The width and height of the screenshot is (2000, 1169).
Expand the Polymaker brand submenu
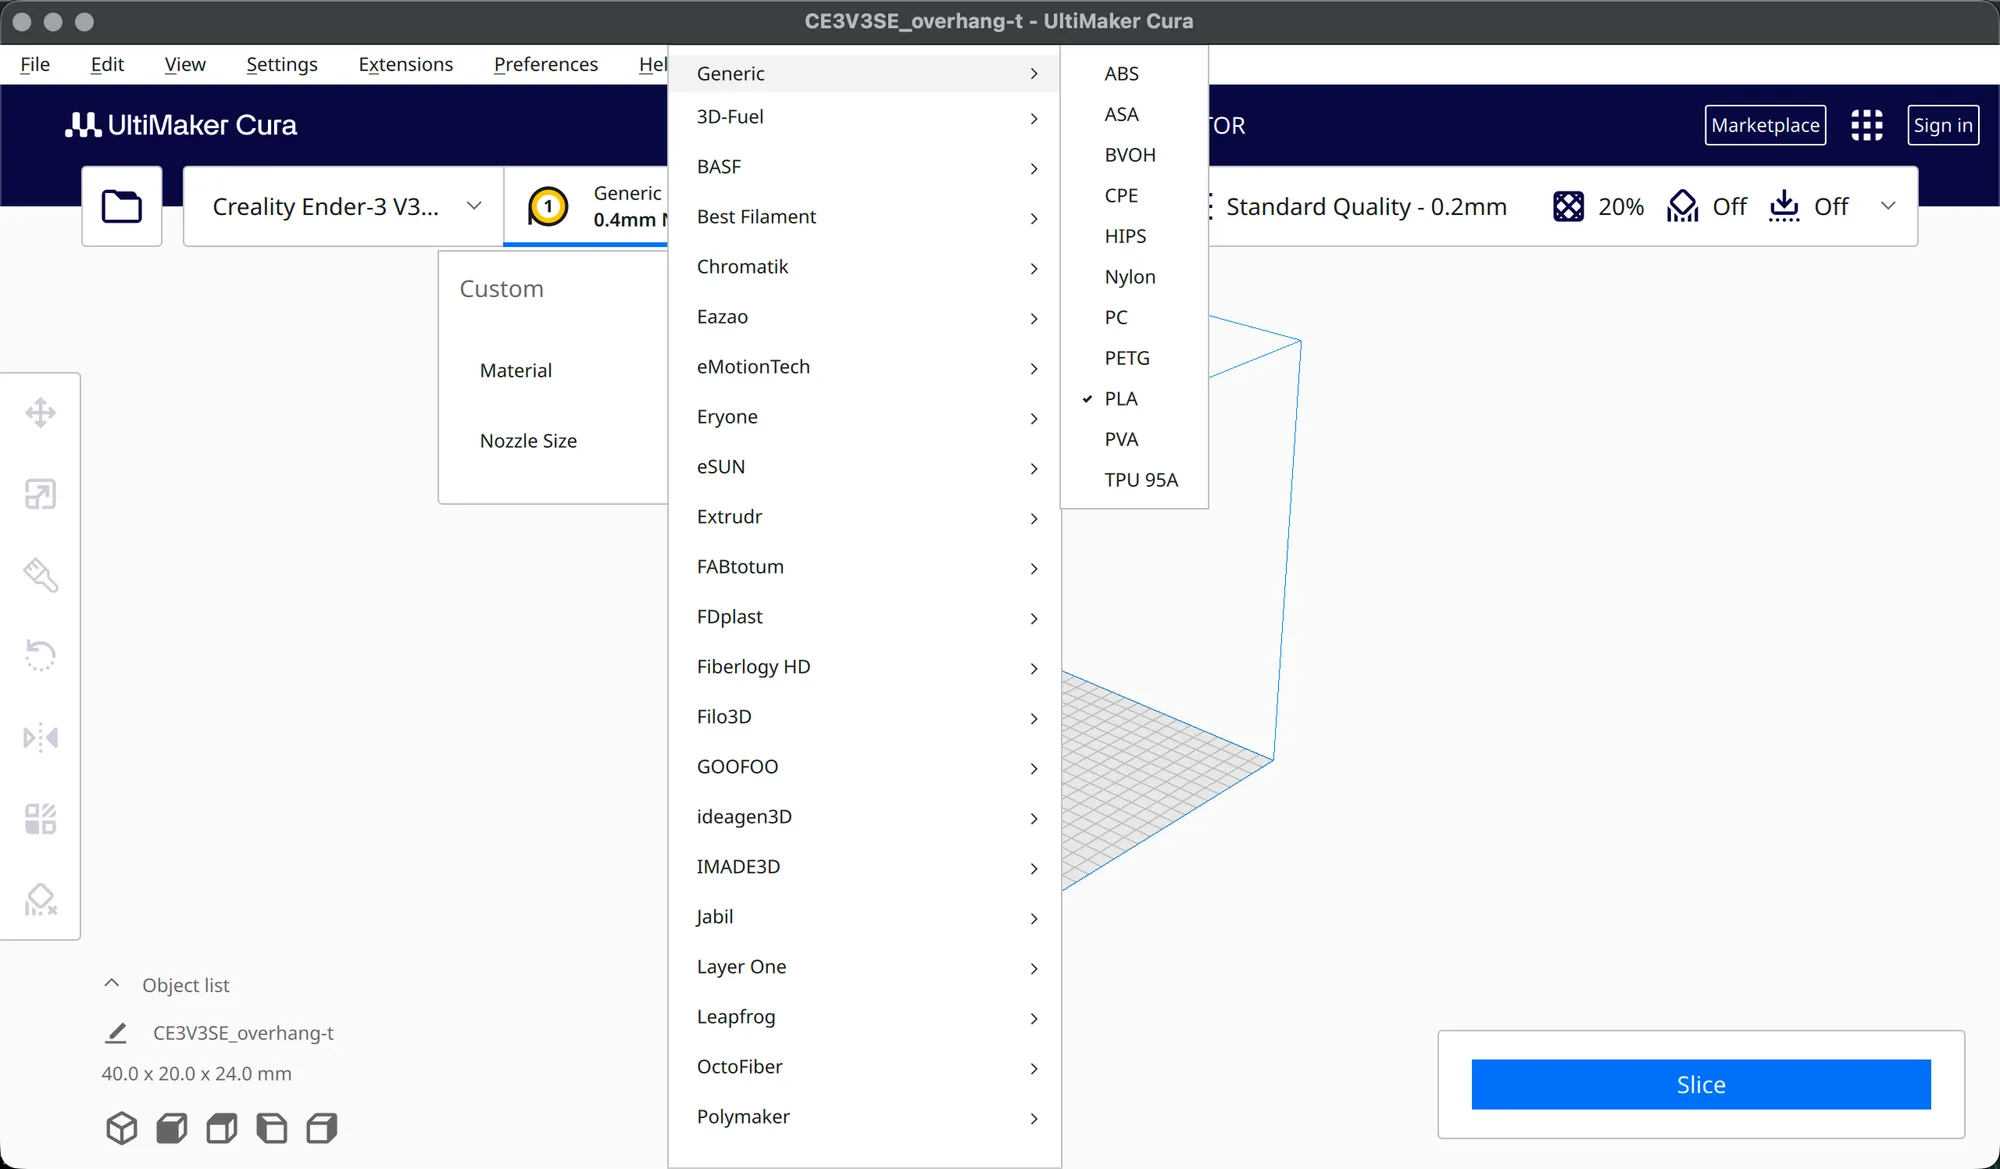click(x=865, y=1117)
